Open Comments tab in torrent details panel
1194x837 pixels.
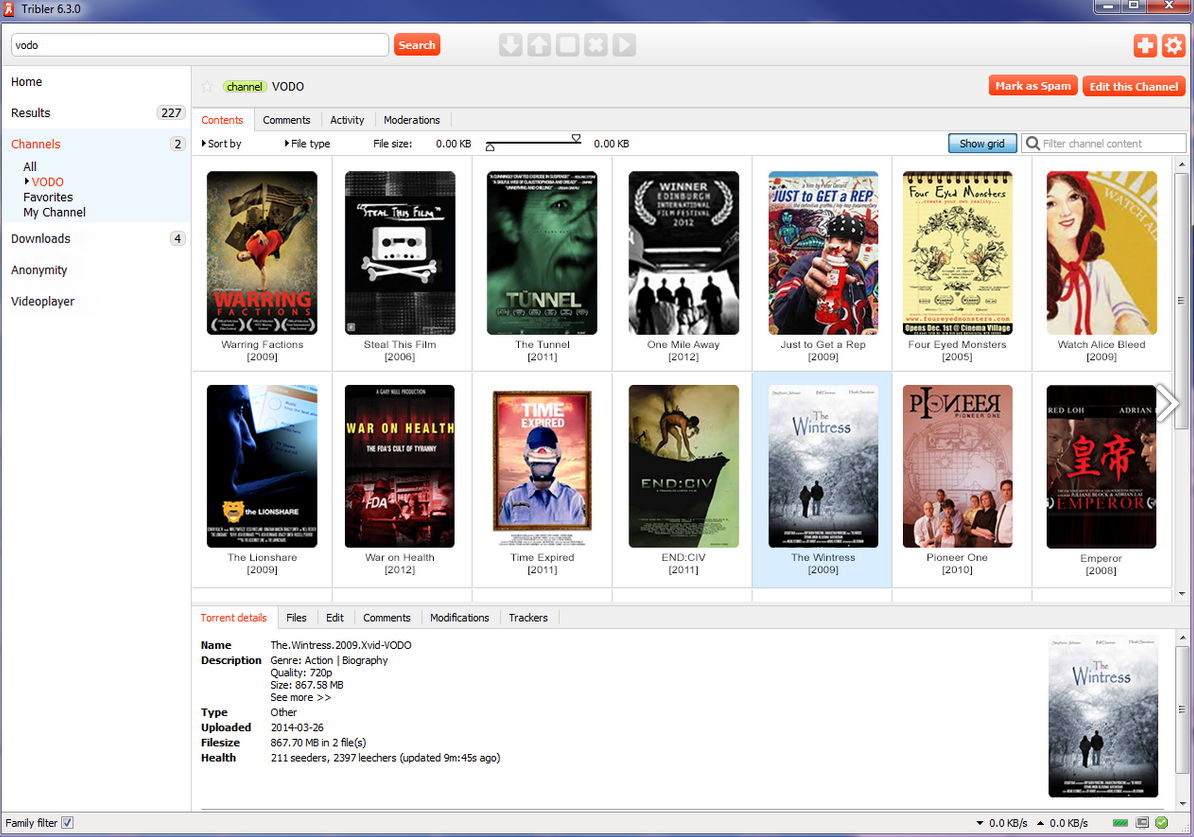pos(386,618)
